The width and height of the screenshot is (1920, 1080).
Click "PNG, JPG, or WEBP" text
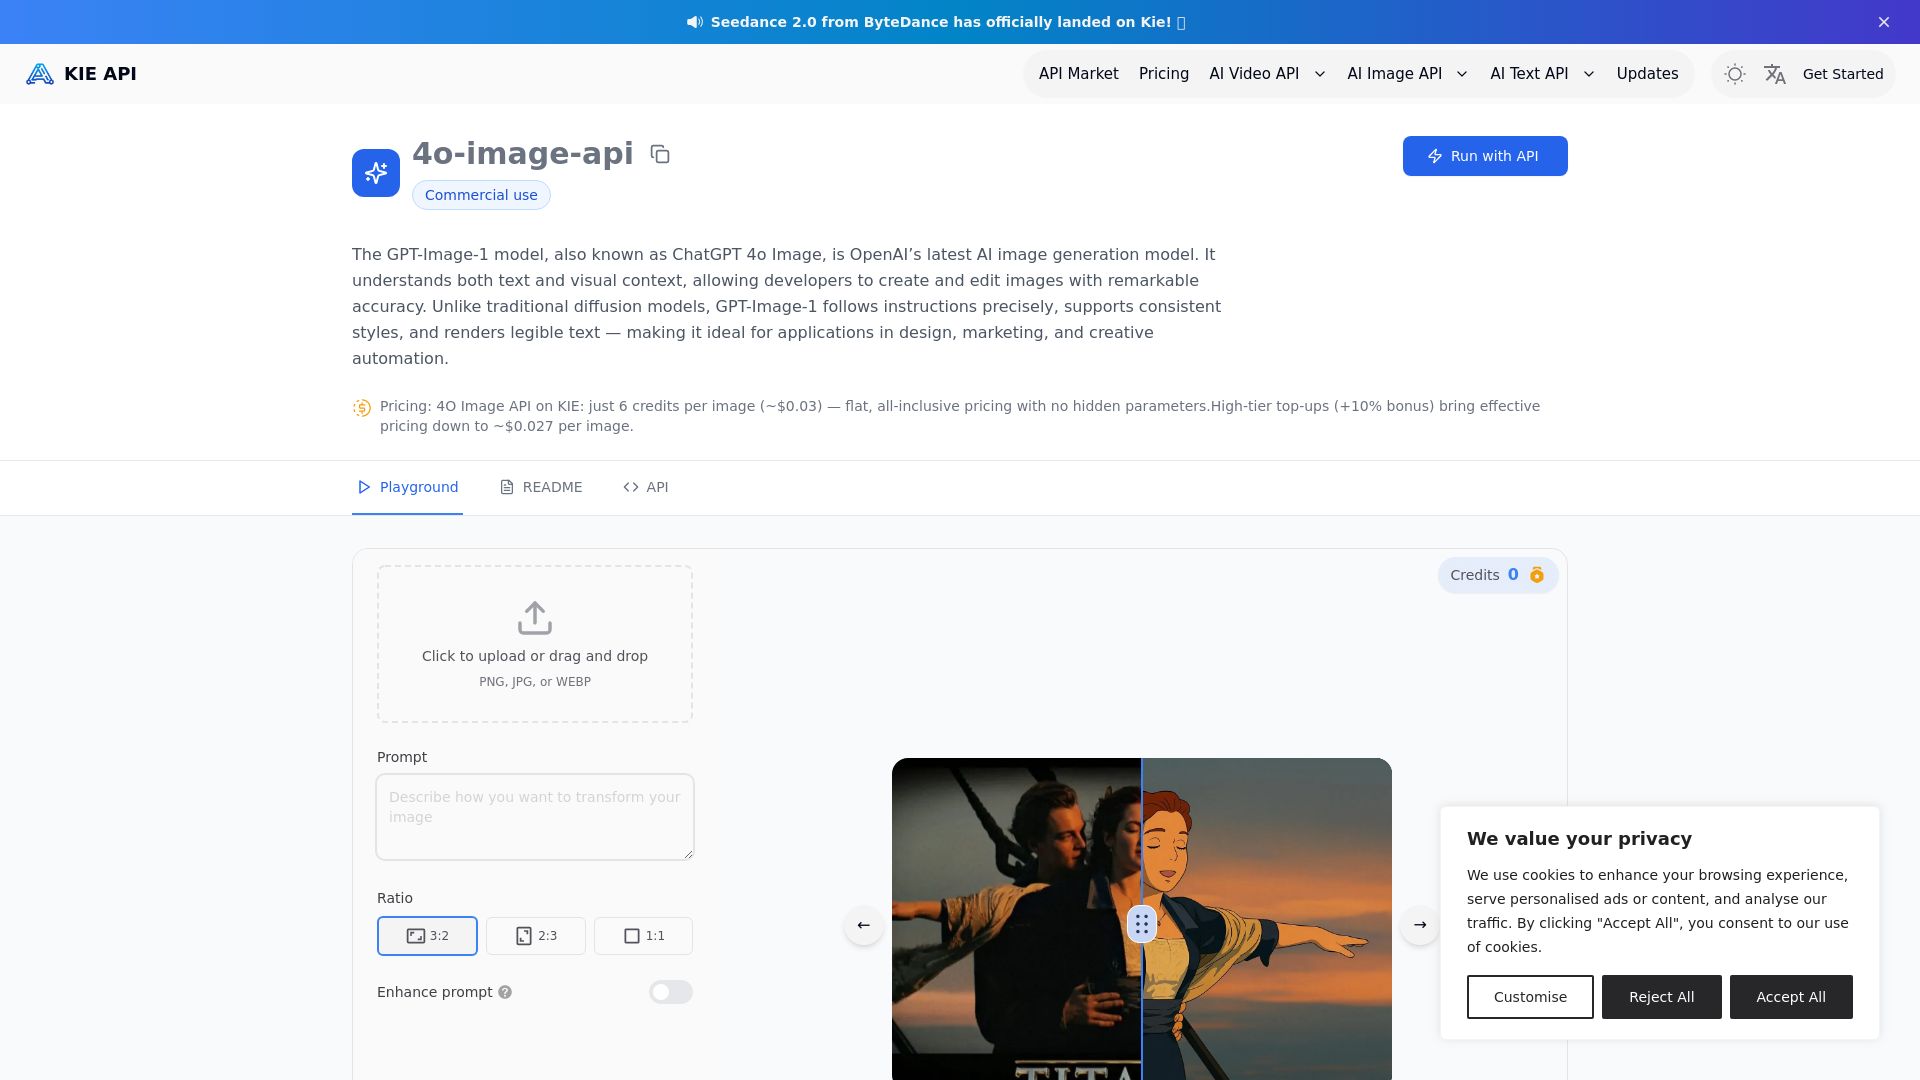click(535, 682)
